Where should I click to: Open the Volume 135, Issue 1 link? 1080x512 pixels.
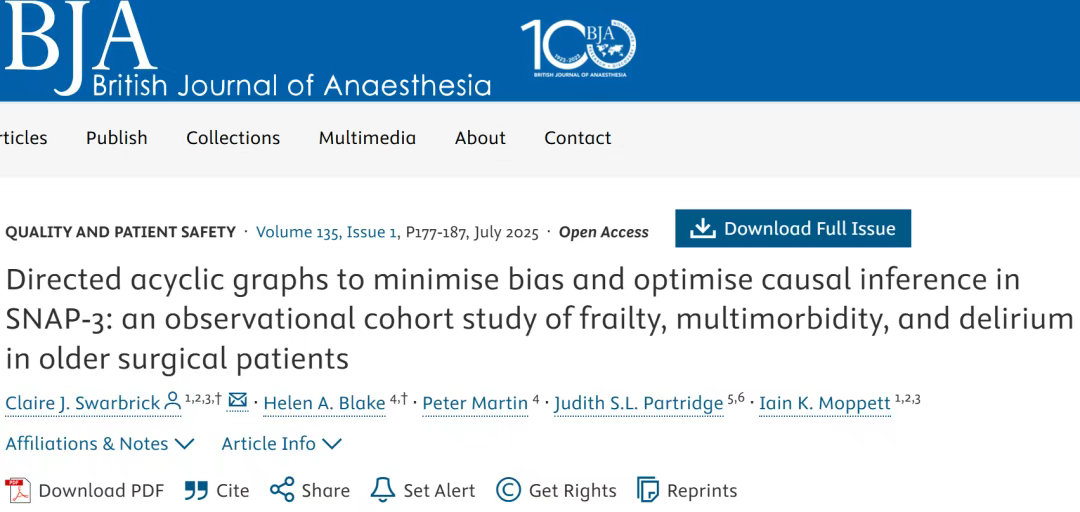point(326,232)
